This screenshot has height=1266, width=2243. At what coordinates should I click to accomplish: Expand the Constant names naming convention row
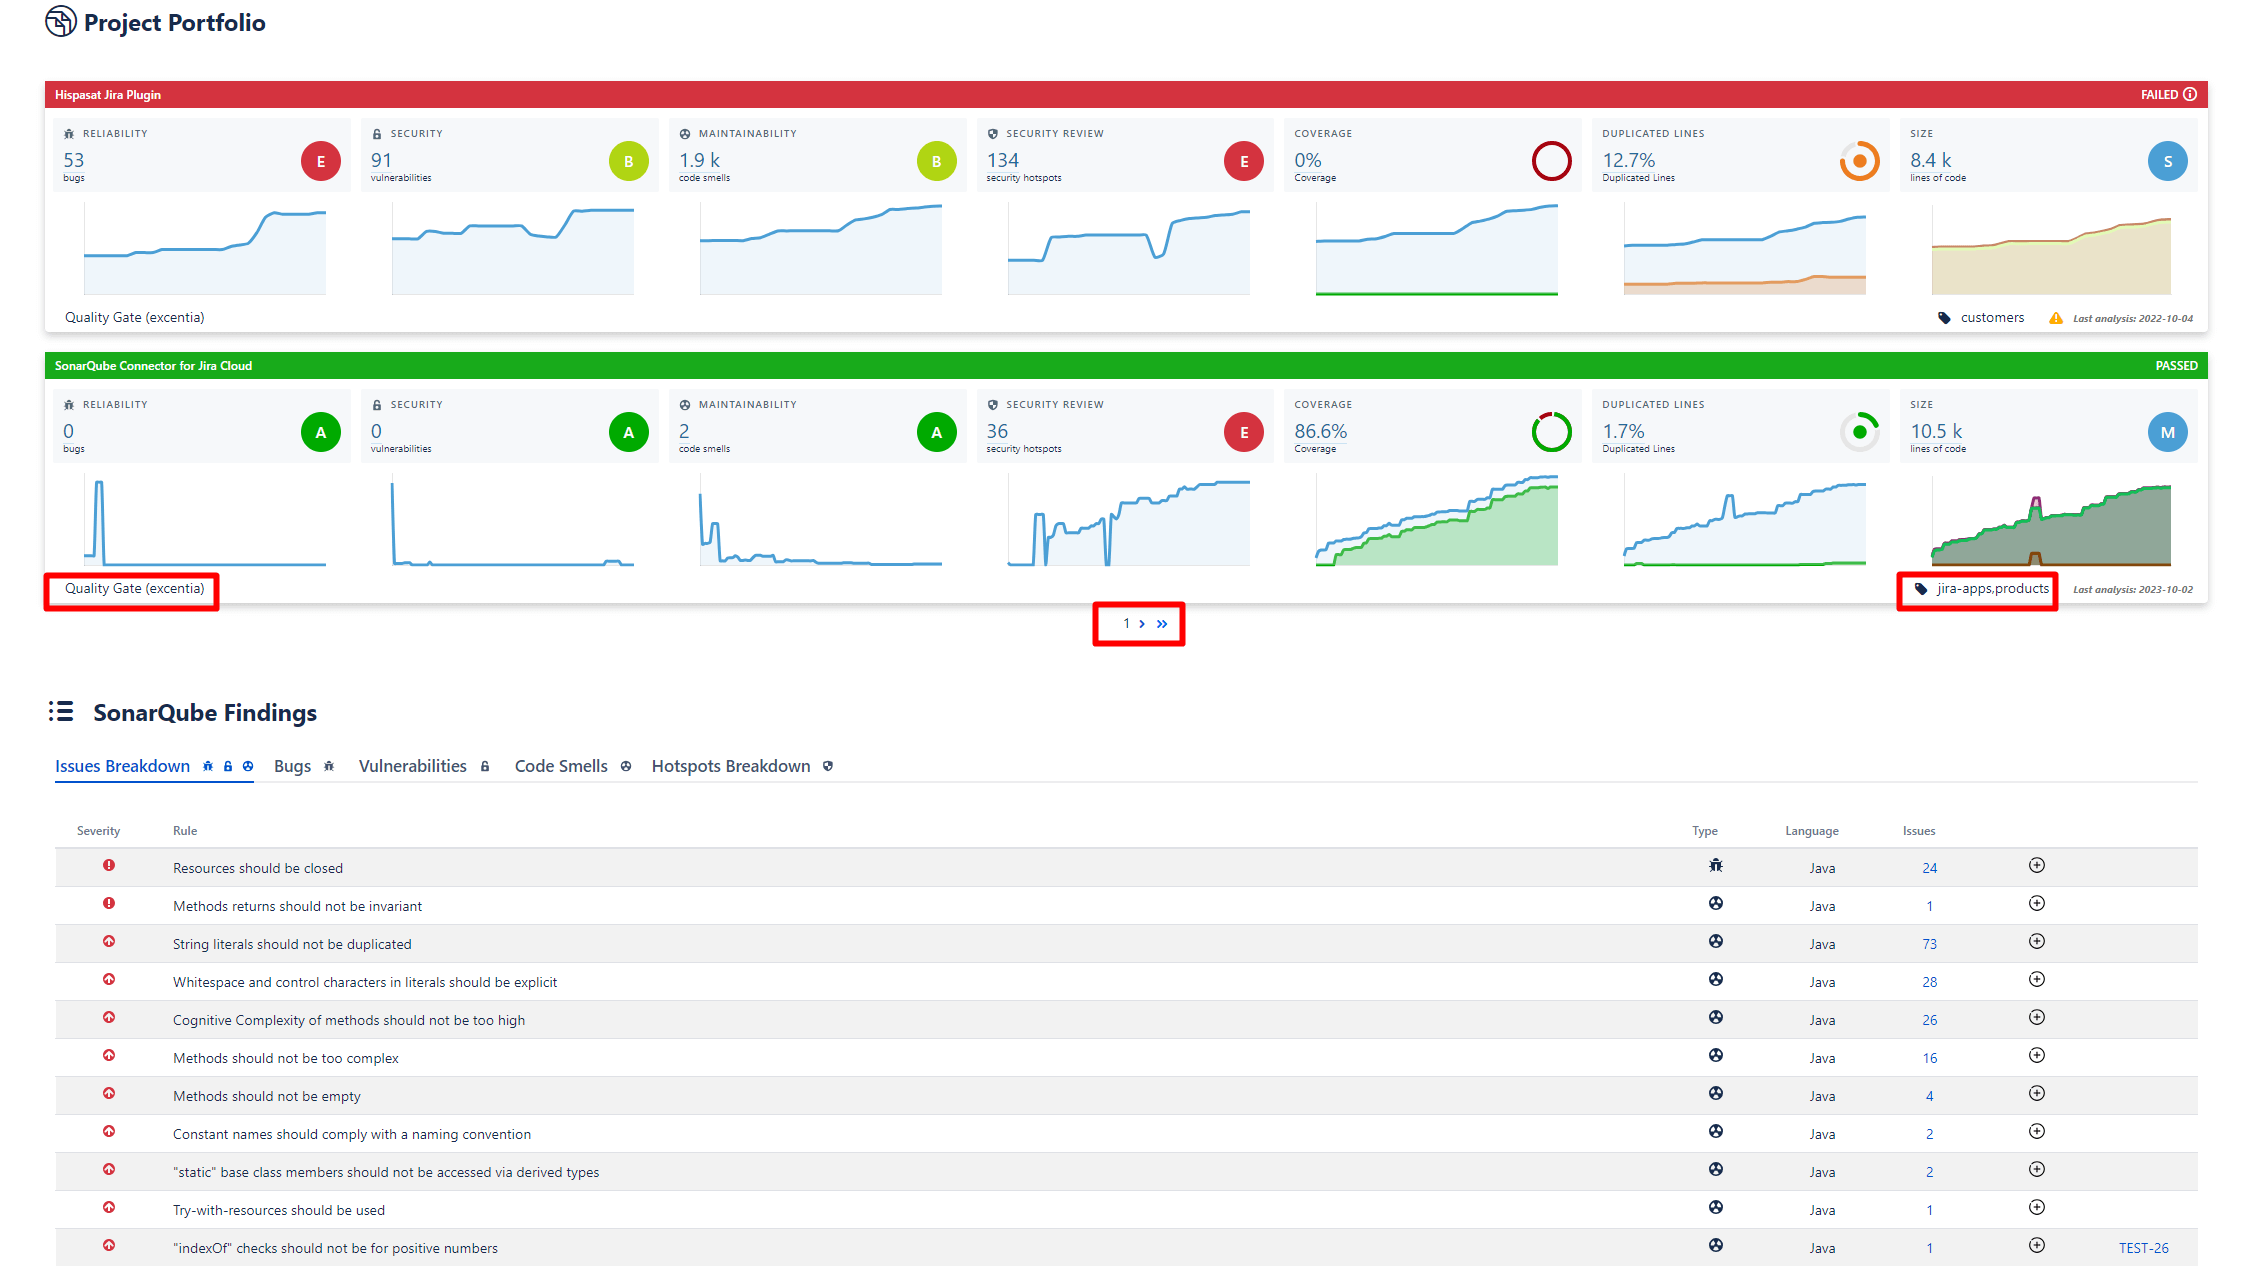(2037, 1132)
